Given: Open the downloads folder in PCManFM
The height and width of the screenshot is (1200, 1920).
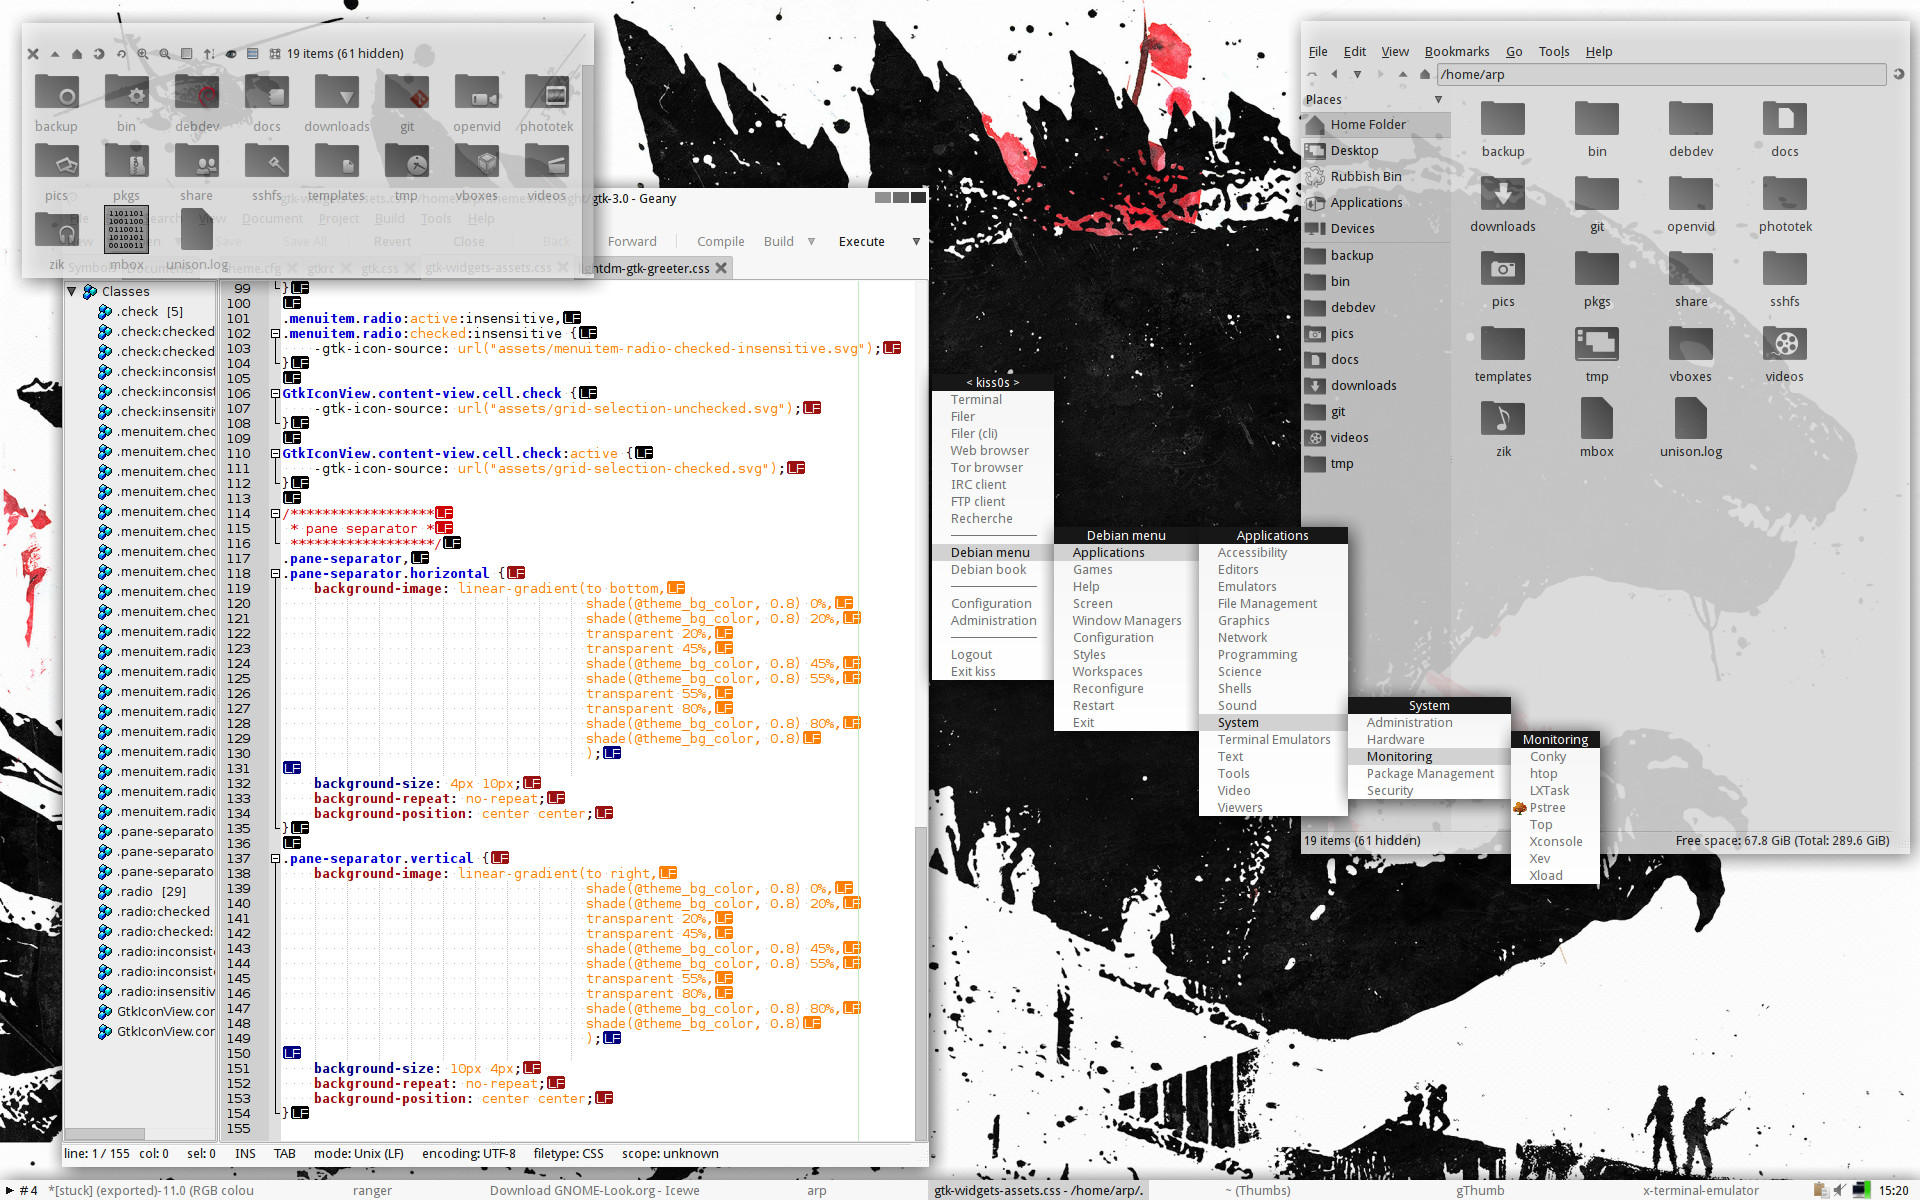Looking at the screenshot, I should click(x=1503, y=205).
